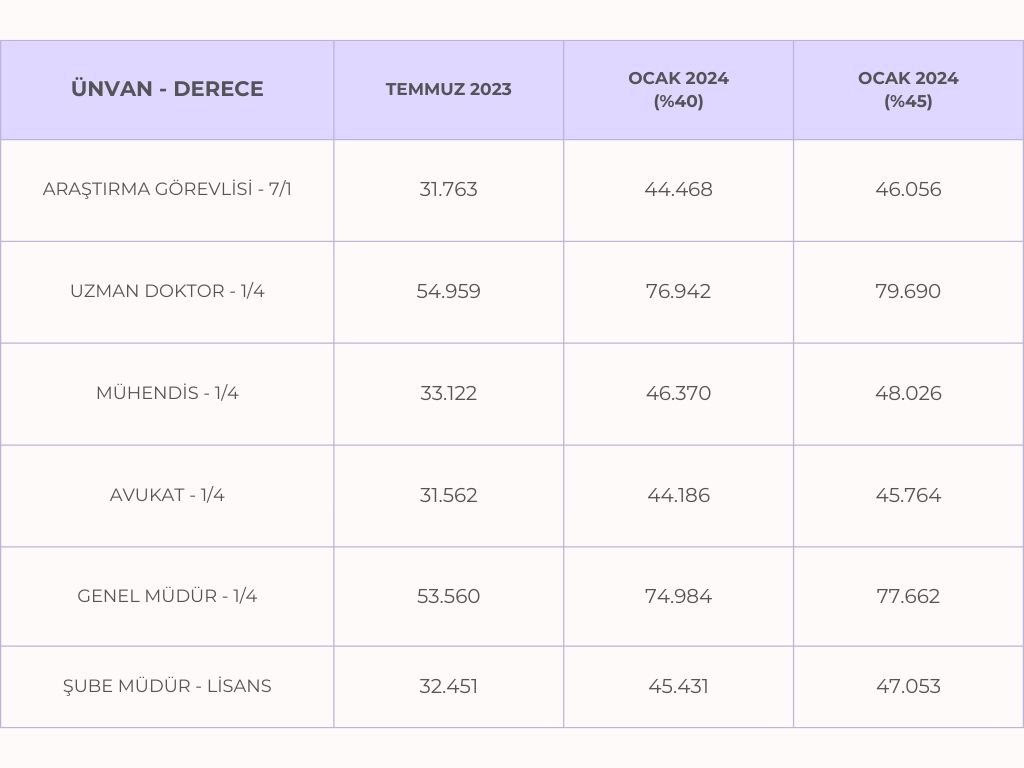
Task: Click the value 31.763 cell
Action: tap(448, 189)
